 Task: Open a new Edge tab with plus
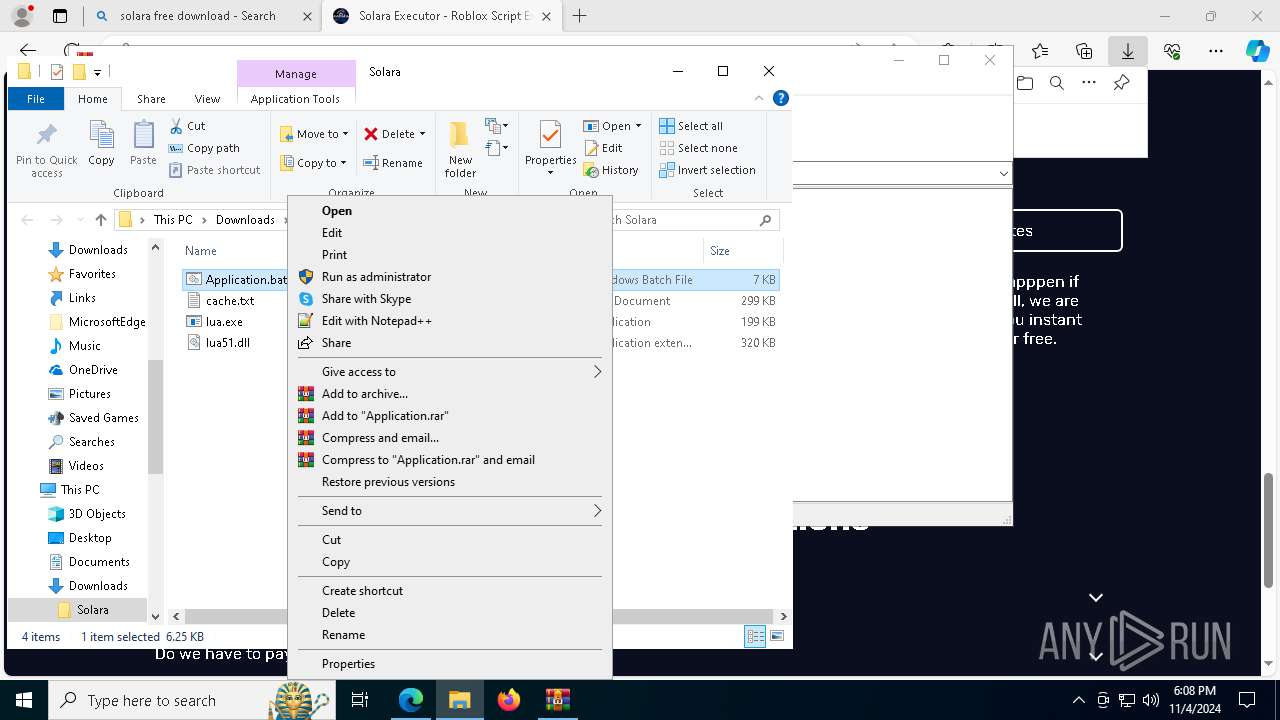579,16
